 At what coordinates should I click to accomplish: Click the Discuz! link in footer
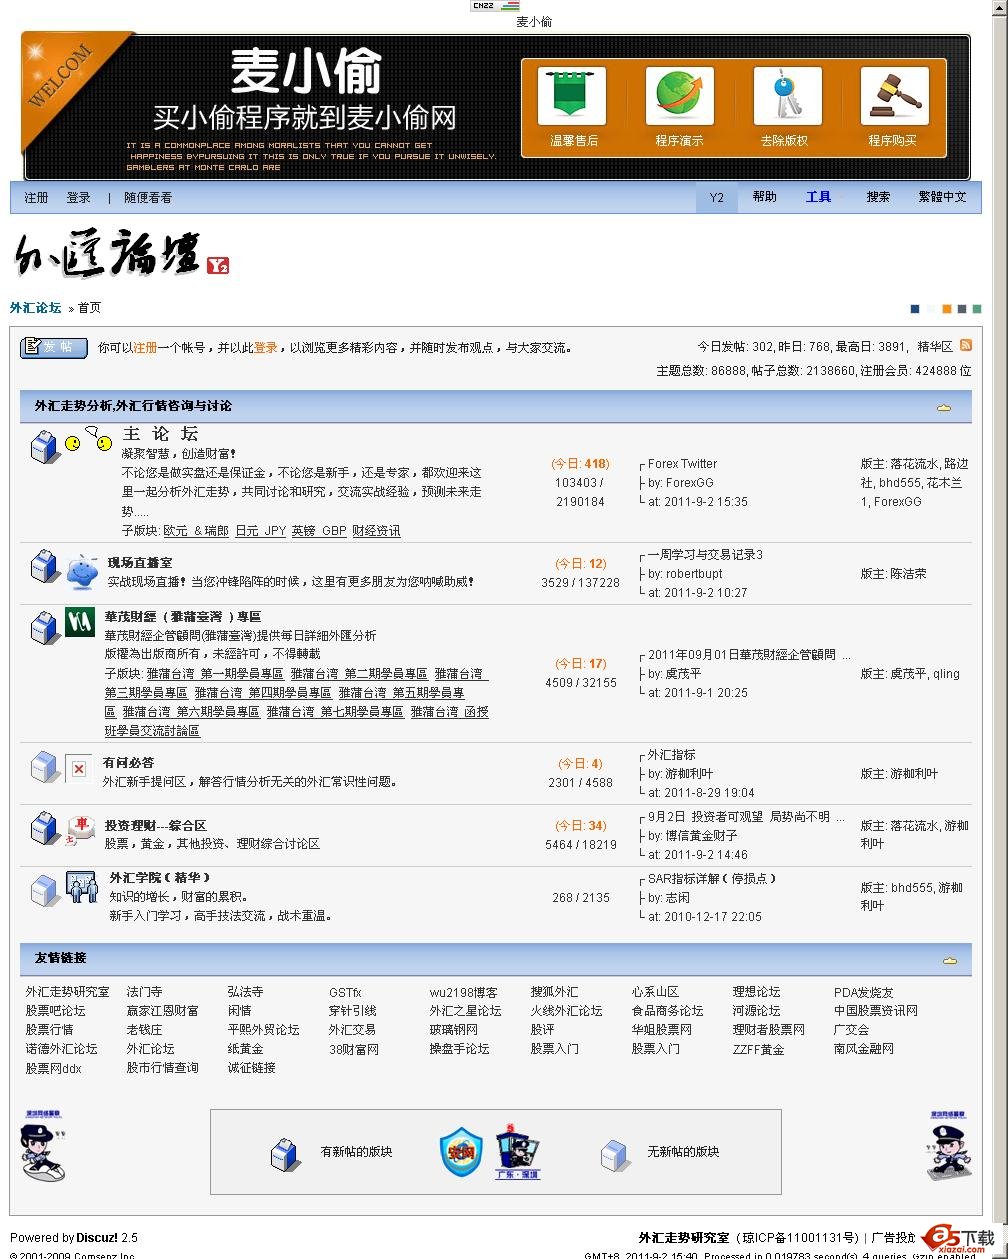98,1238
